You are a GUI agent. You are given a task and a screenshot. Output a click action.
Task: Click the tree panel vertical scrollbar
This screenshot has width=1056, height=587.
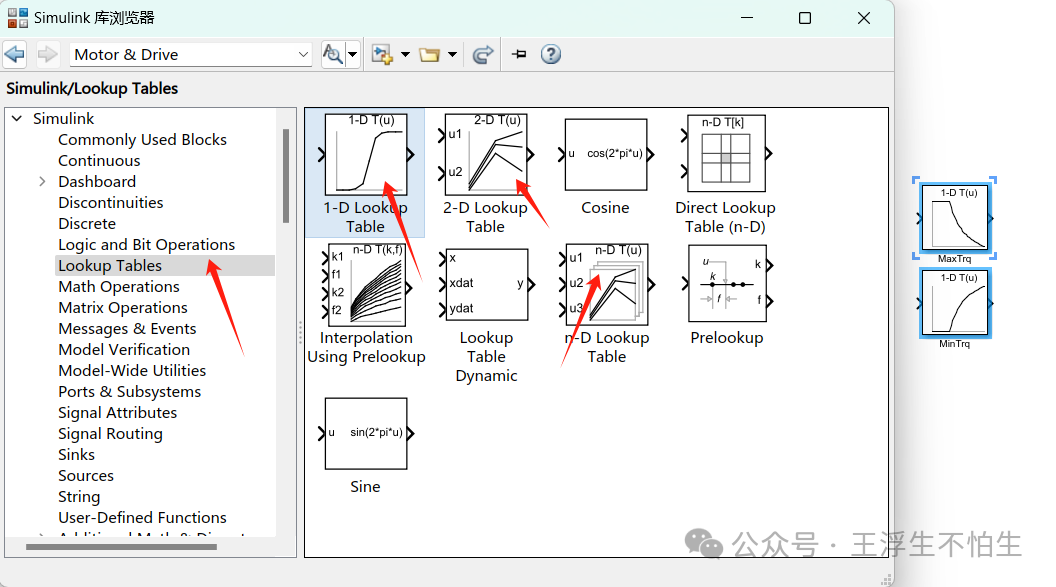286,176
